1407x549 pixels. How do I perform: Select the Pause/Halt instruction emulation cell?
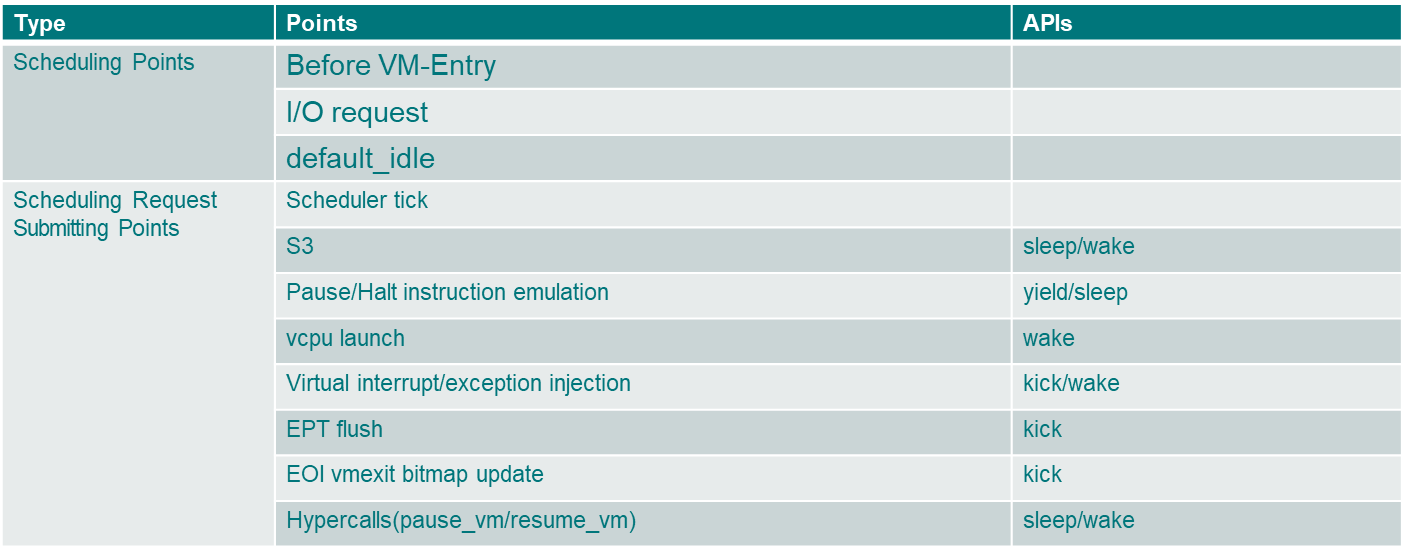pos(447,292)
